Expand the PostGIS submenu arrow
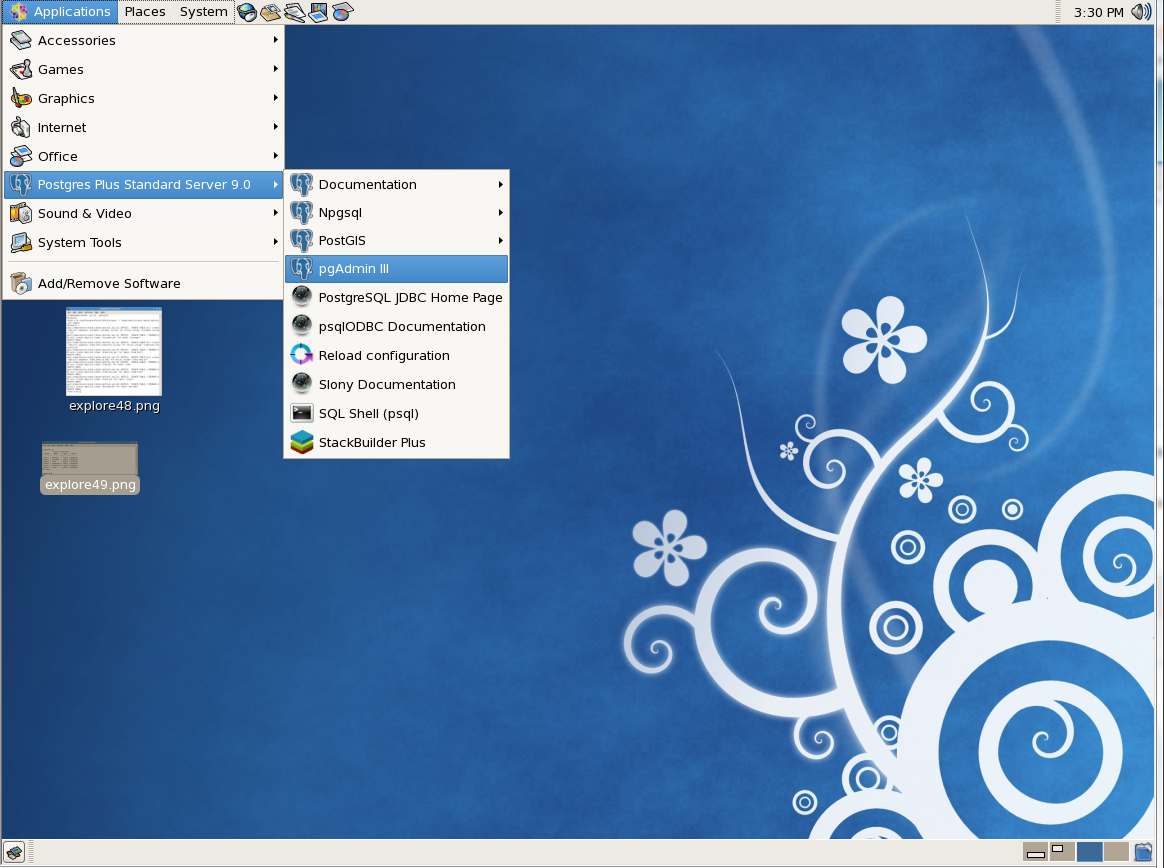 pyautogui.click(x=500, y=241)
